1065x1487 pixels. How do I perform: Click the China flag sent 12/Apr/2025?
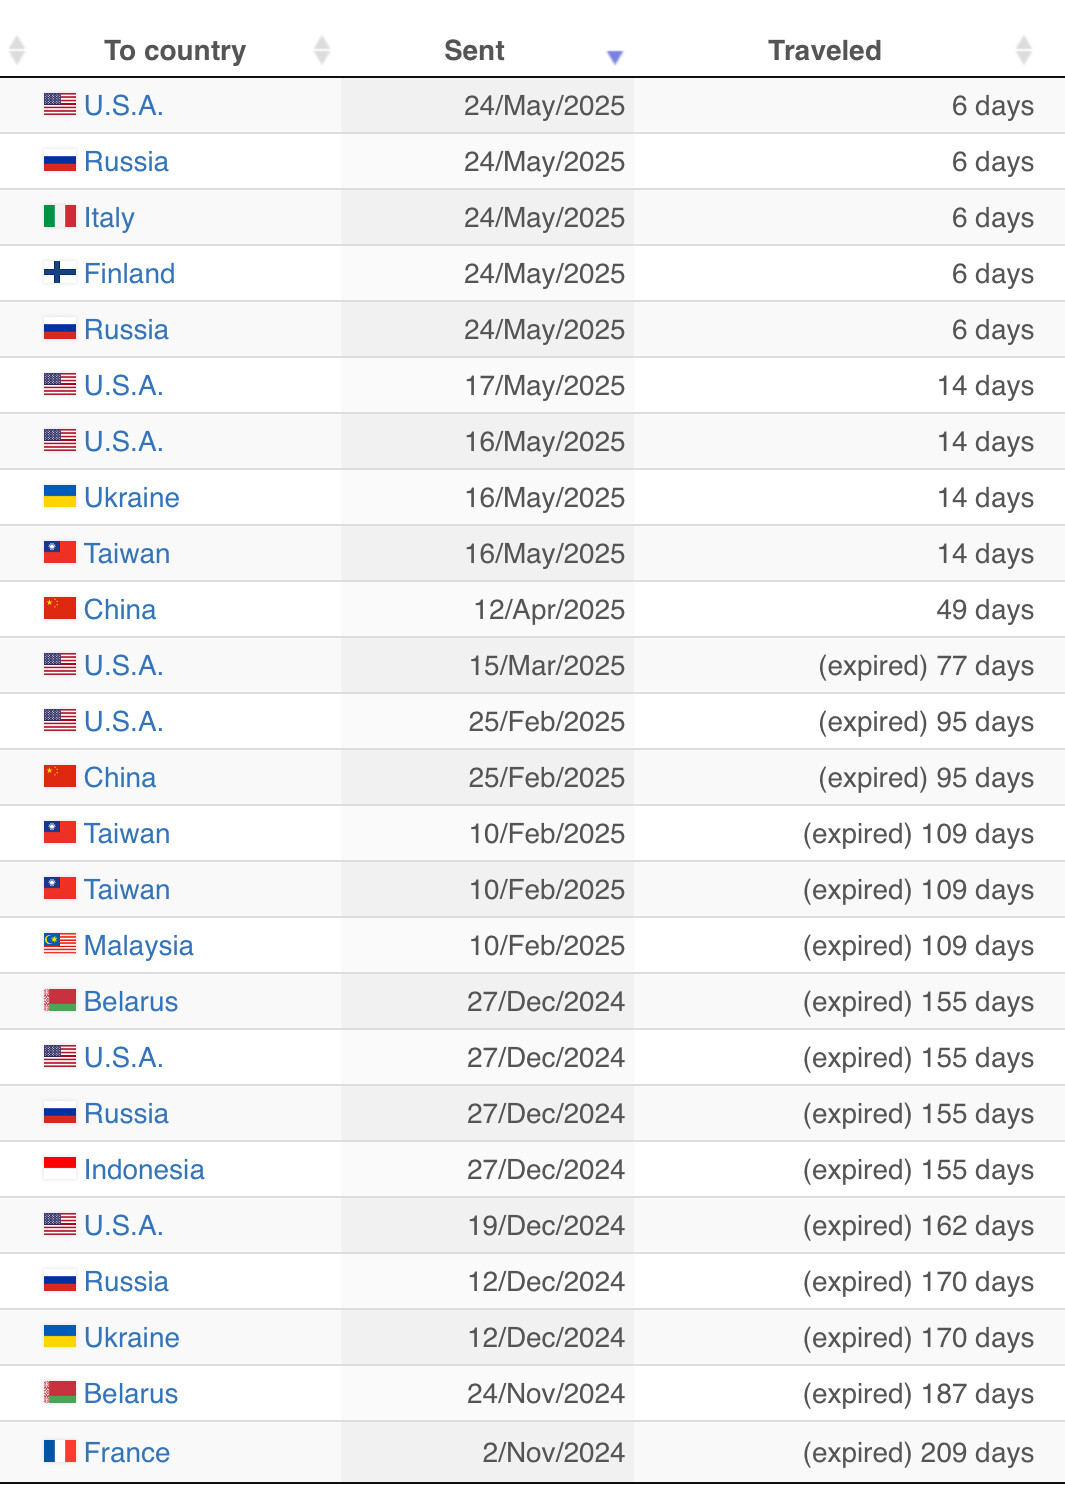(60, 608)
